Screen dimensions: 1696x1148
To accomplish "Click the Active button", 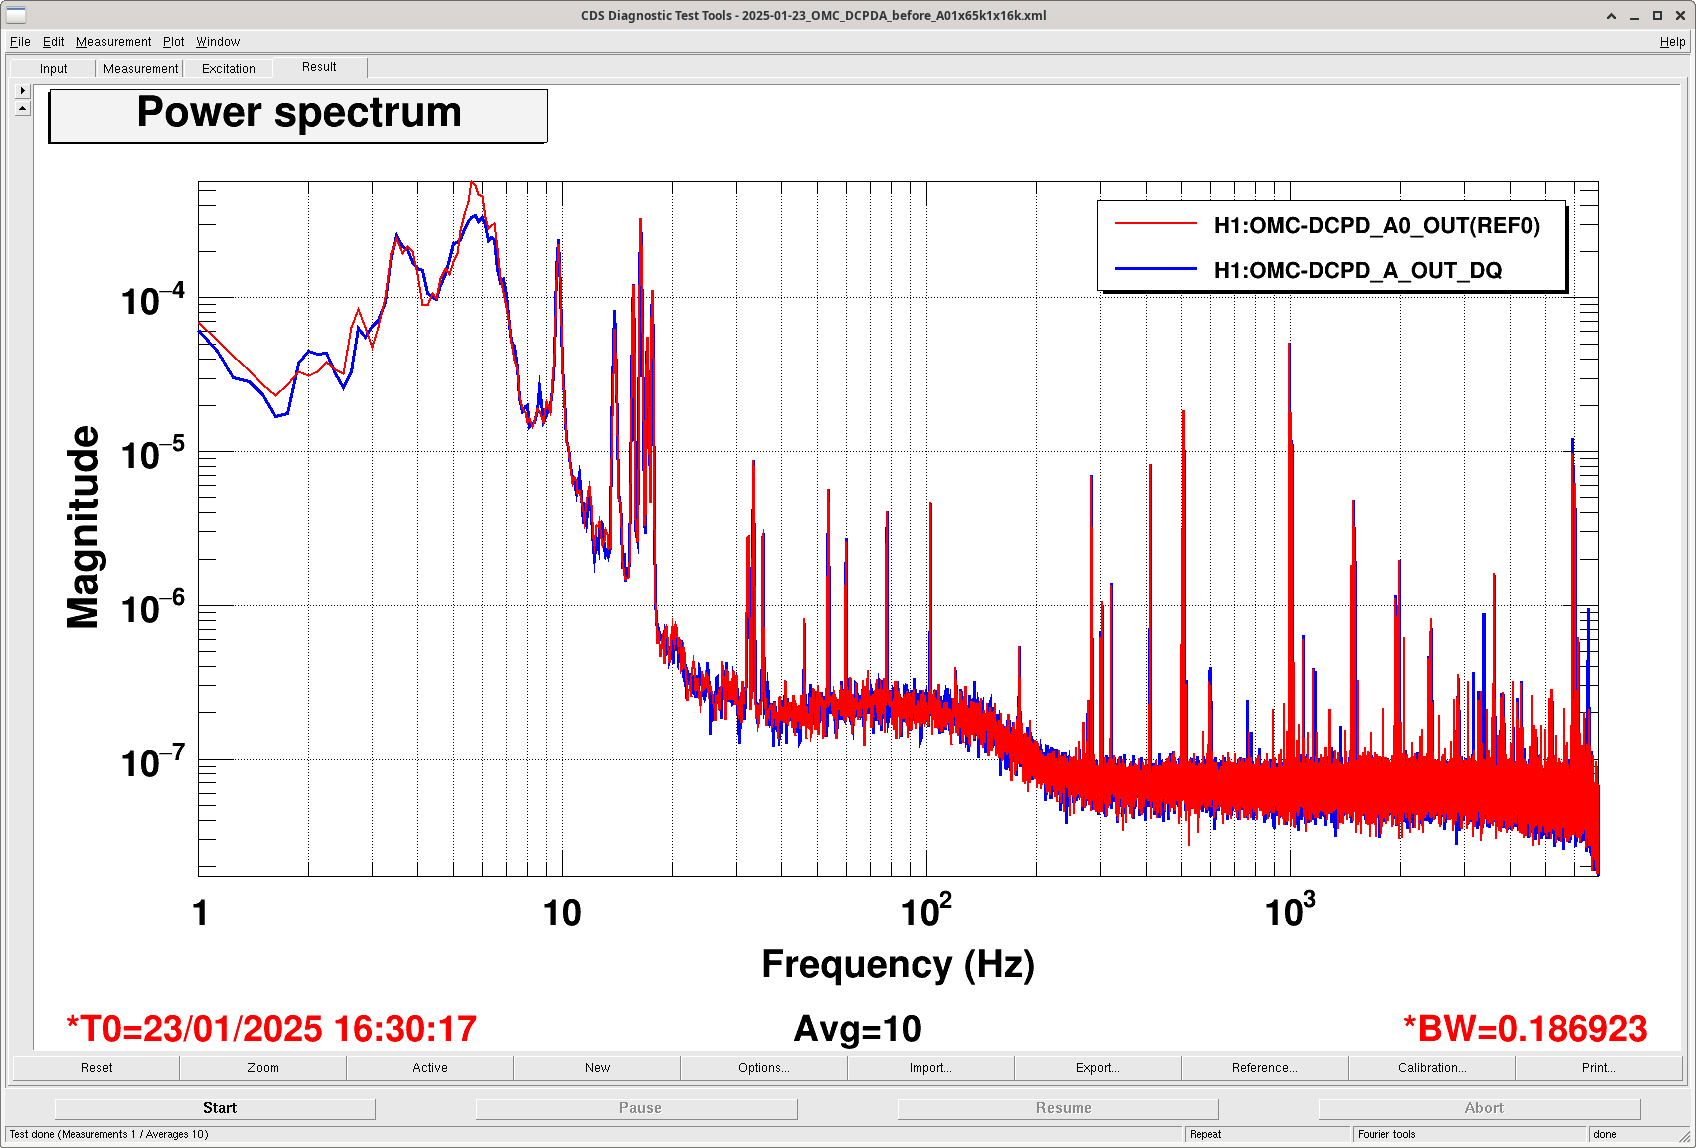I will 430,1068.
